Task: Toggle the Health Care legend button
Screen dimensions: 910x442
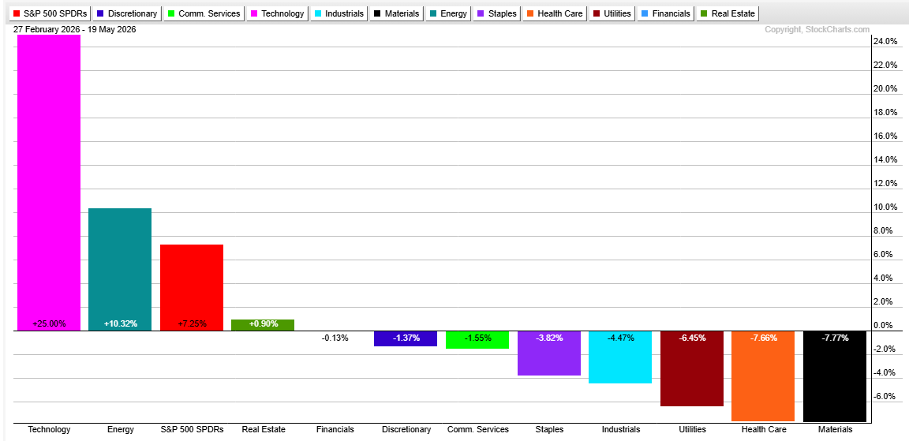Action: coord(555,13)
